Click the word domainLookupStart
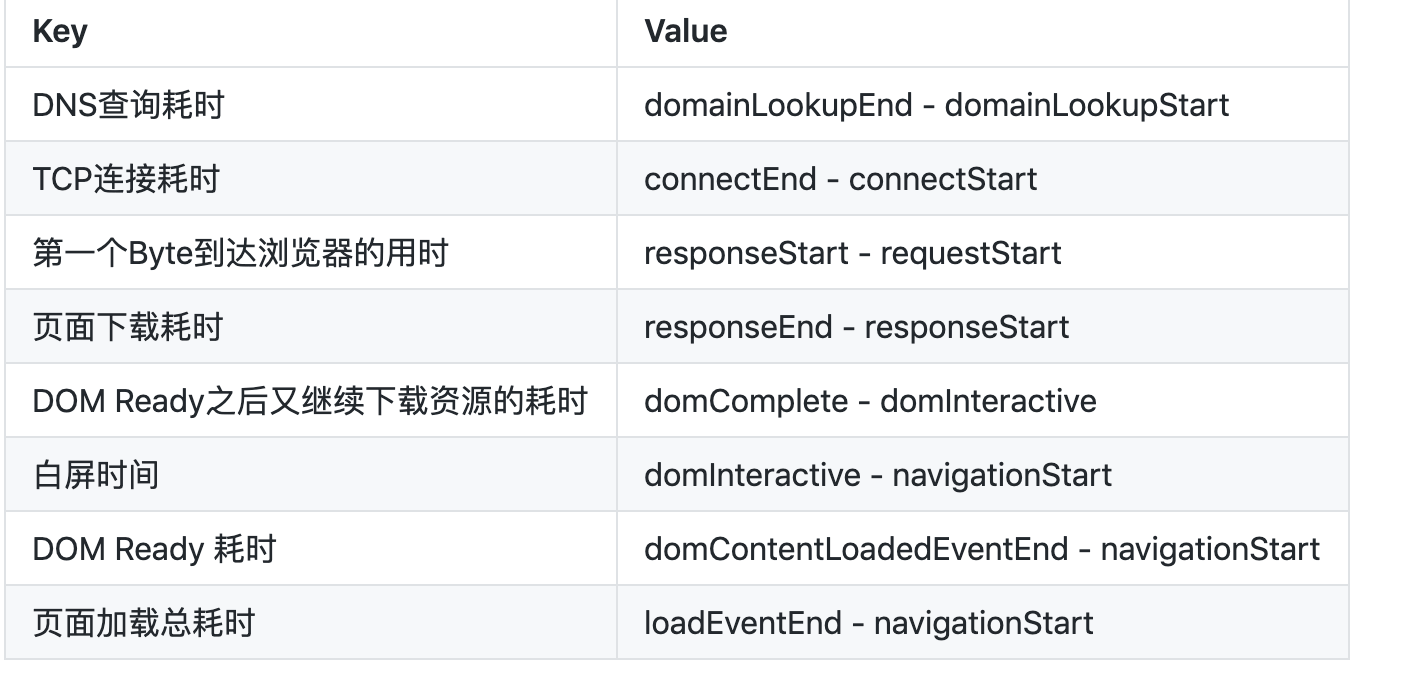This screenshot has width=1402, height=674. (1087, 104)
